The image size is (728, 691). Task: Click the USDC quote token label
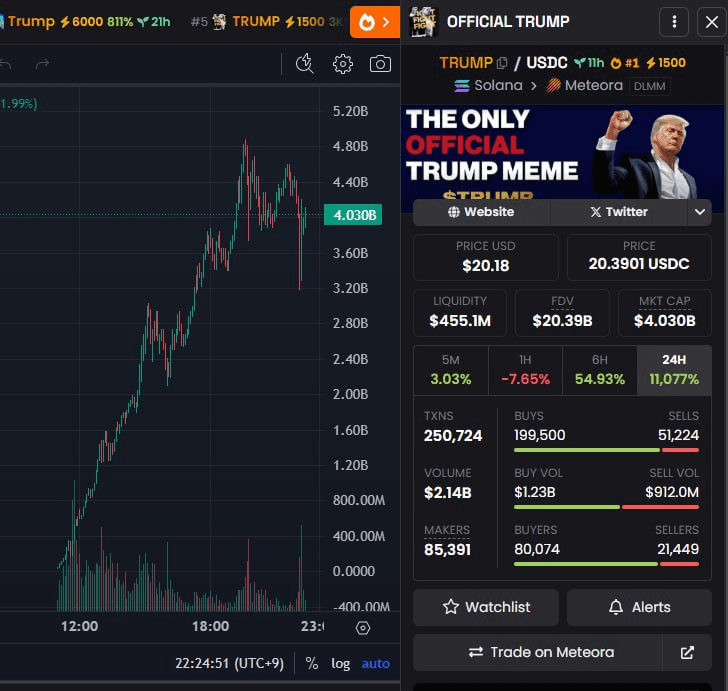click(x=546, y=63)
